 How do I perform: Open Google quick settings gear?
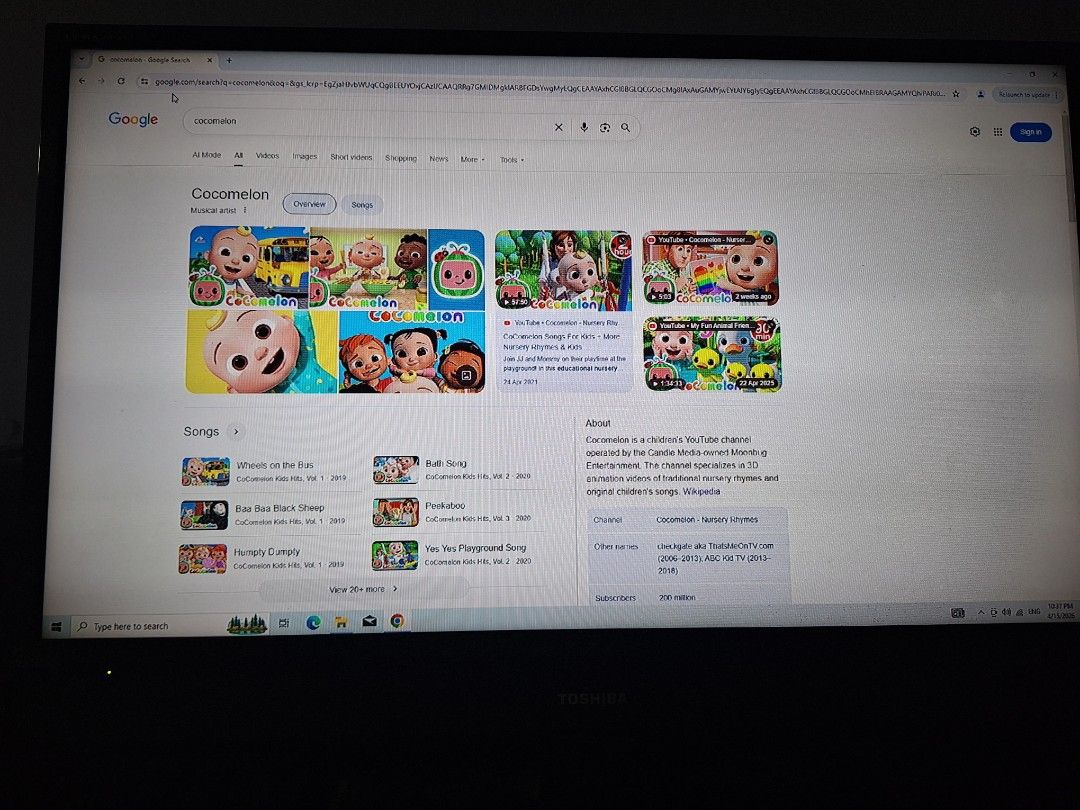pos(975,132)
